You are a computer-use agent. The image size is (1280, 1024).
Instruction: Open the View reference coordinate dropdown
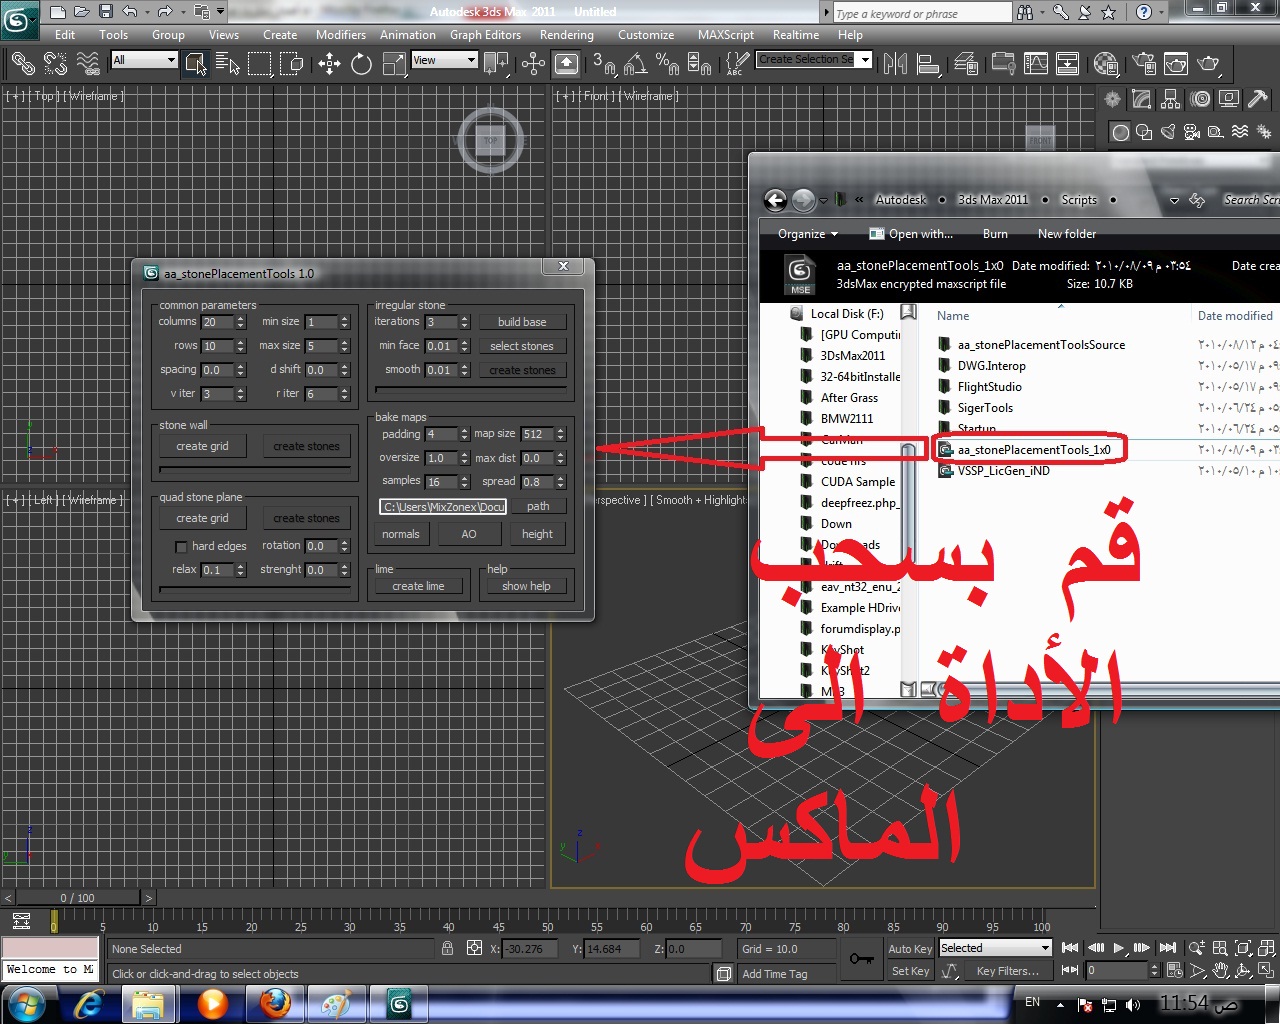point(444,60)
